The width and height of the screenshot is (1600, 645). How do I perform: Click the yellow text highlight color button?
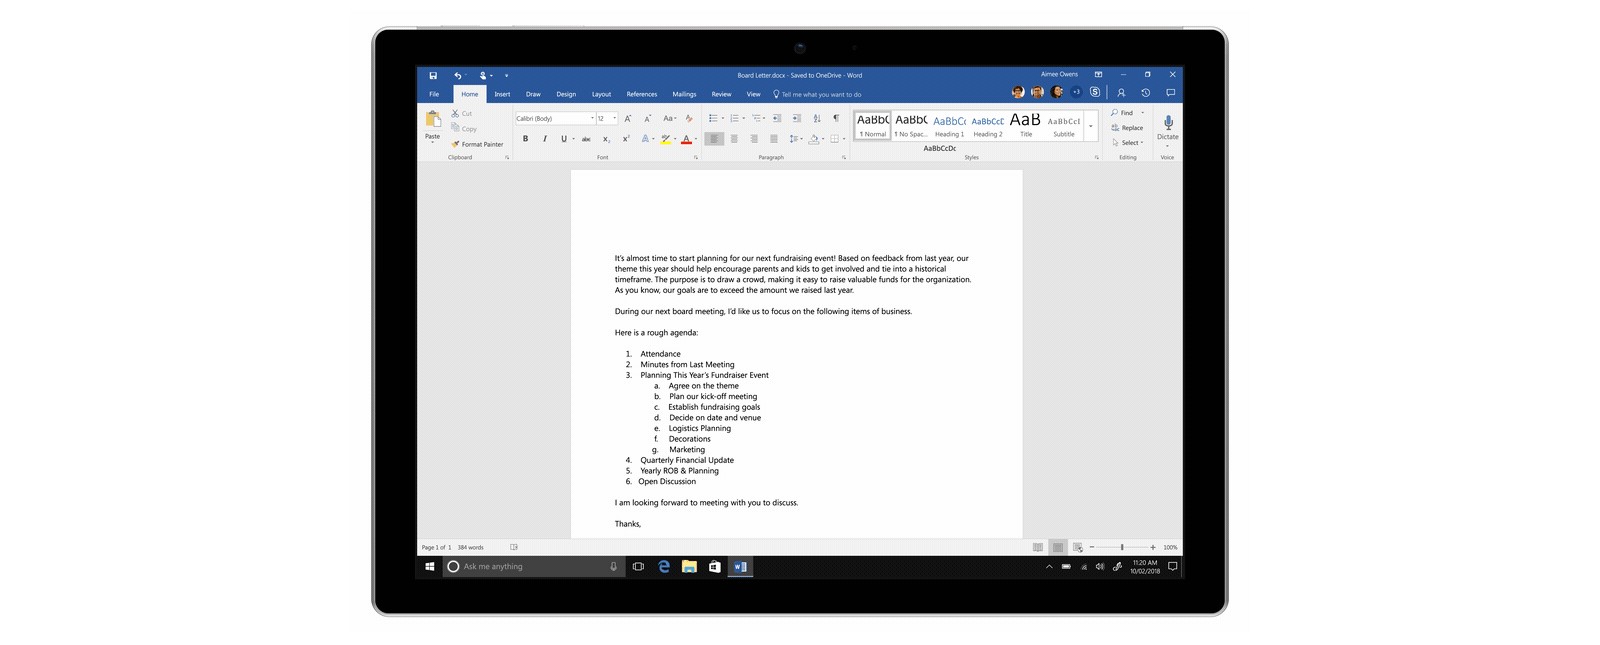[x=665, y=139]
